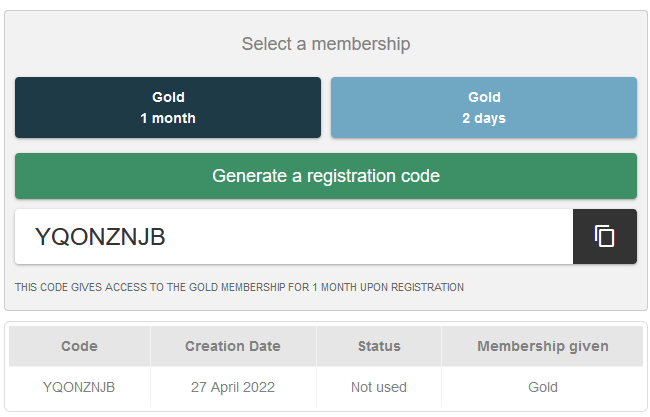
Task: Click the dark square behind the copy icon
Action: point(605,236)
